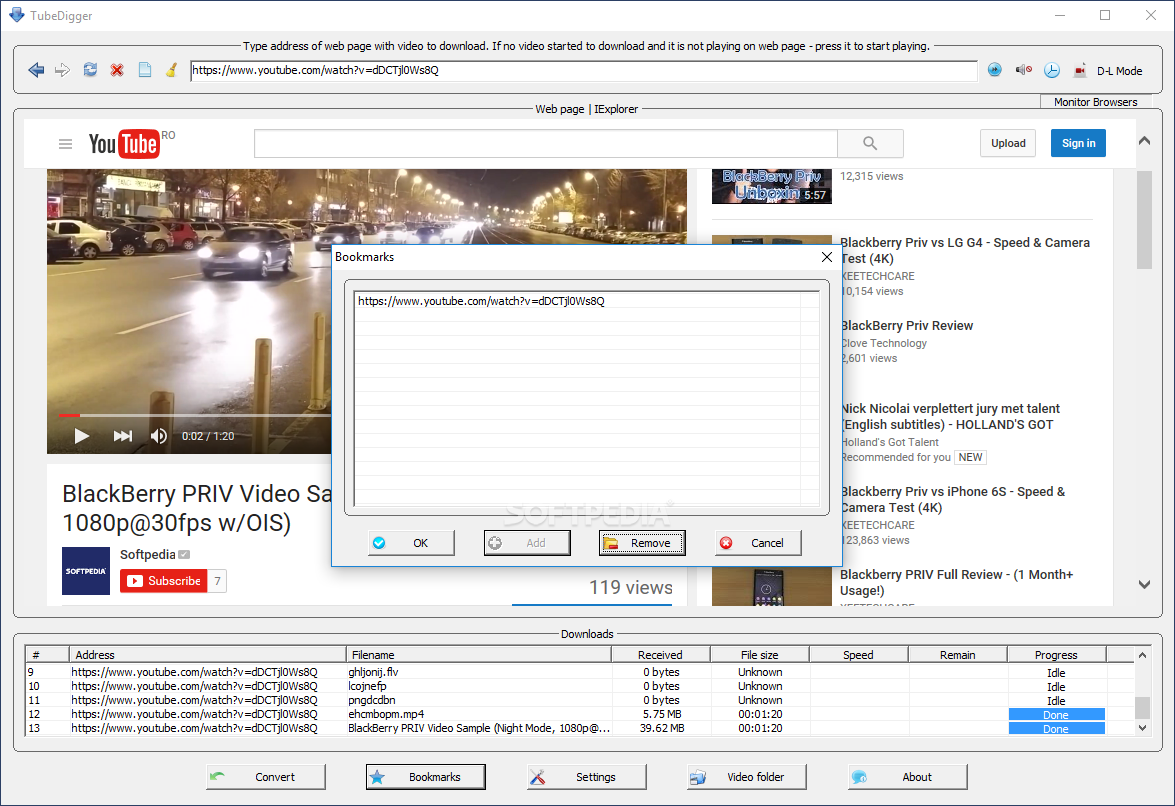Click the YouTube search box

tap(546, 143)
